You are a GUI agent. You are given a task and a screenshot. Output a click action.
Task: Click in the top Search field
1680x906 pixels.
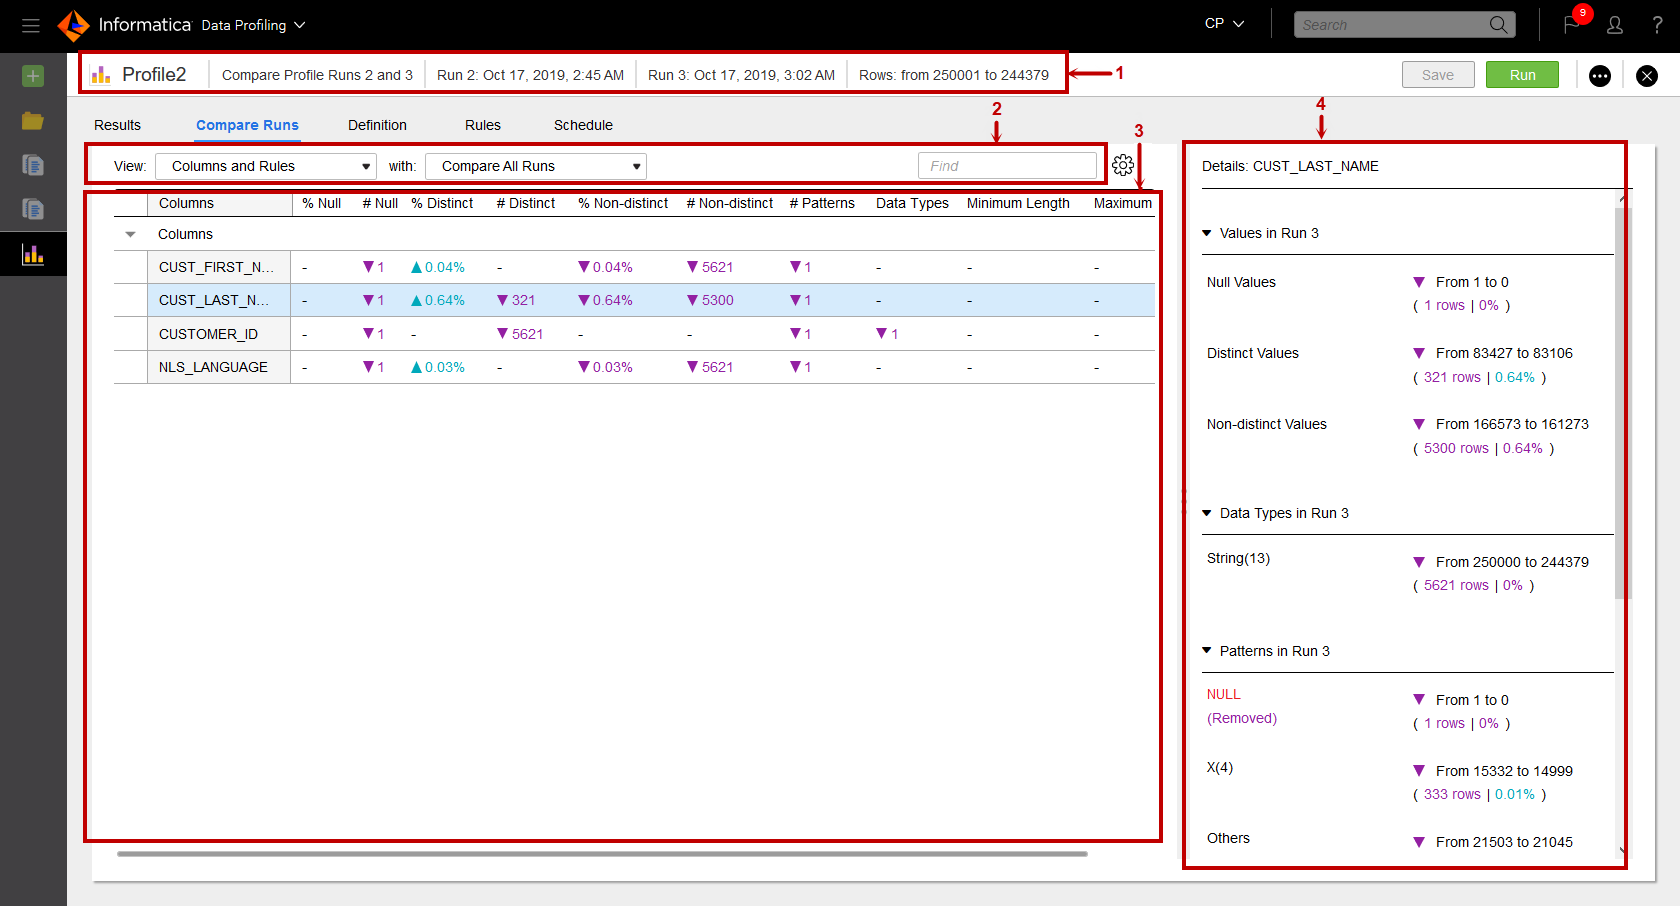tap(1392, 25)
